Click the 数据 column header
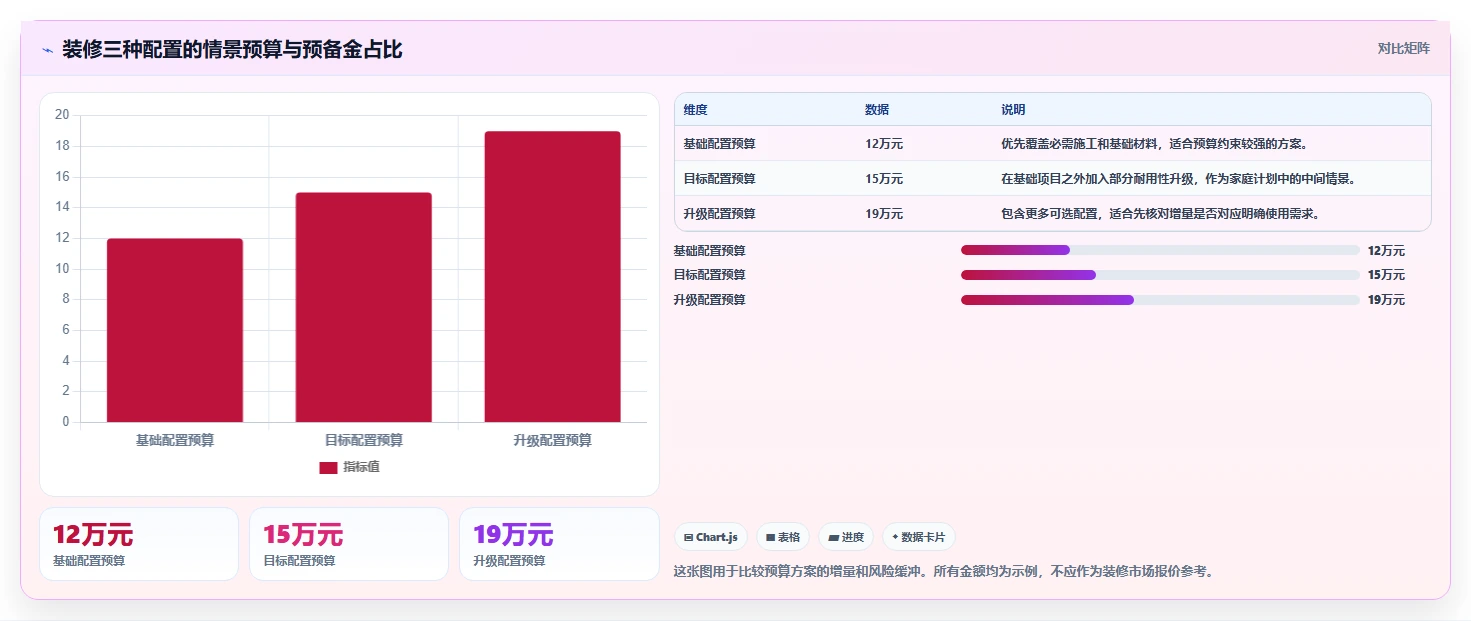1471x621 pixels. coord(877,110)
